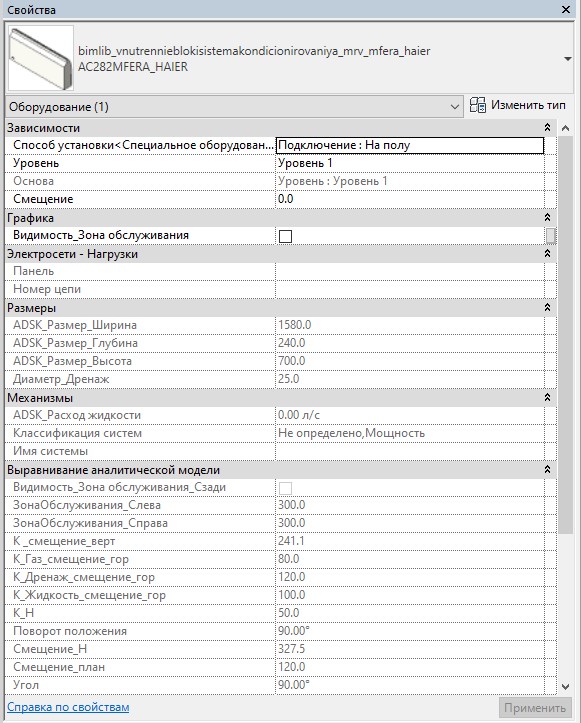Click the small button beside the Видимость_Зона обслуживания row
This screenshot has width=581, height=723.
pos(551,236)
